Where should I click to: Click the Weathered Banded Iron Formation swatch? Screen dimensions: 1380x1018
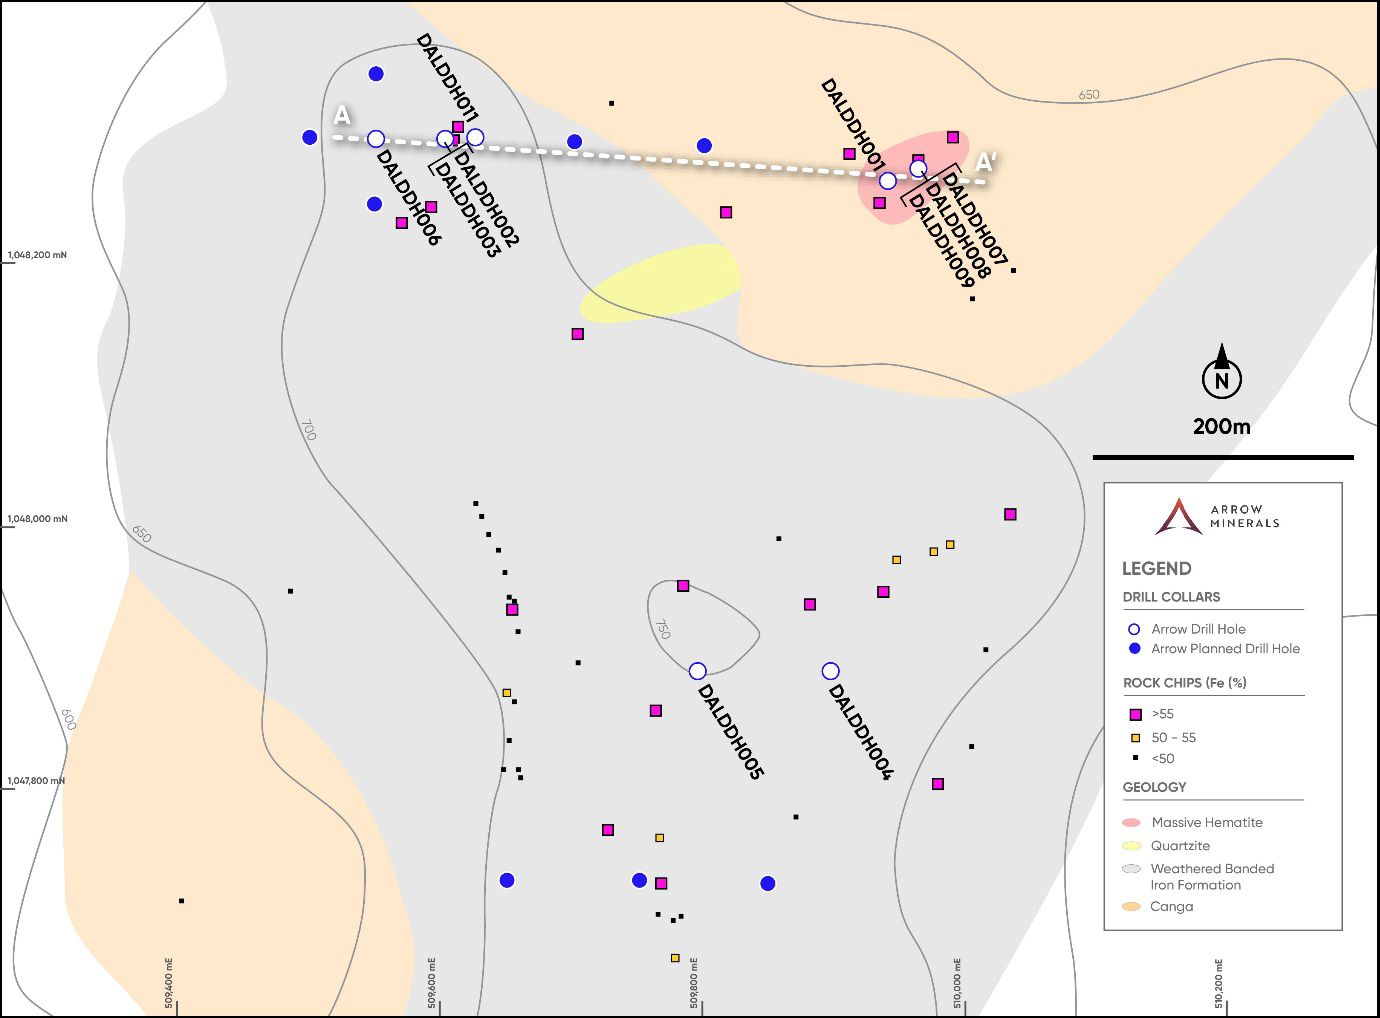1132,869
